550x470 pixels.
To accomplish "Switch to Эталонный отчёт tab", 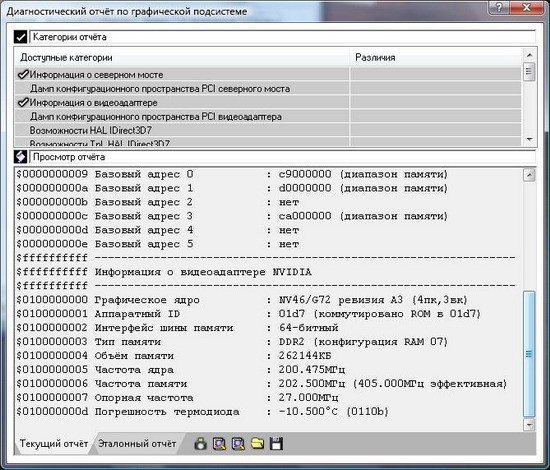I will point(137,444).
